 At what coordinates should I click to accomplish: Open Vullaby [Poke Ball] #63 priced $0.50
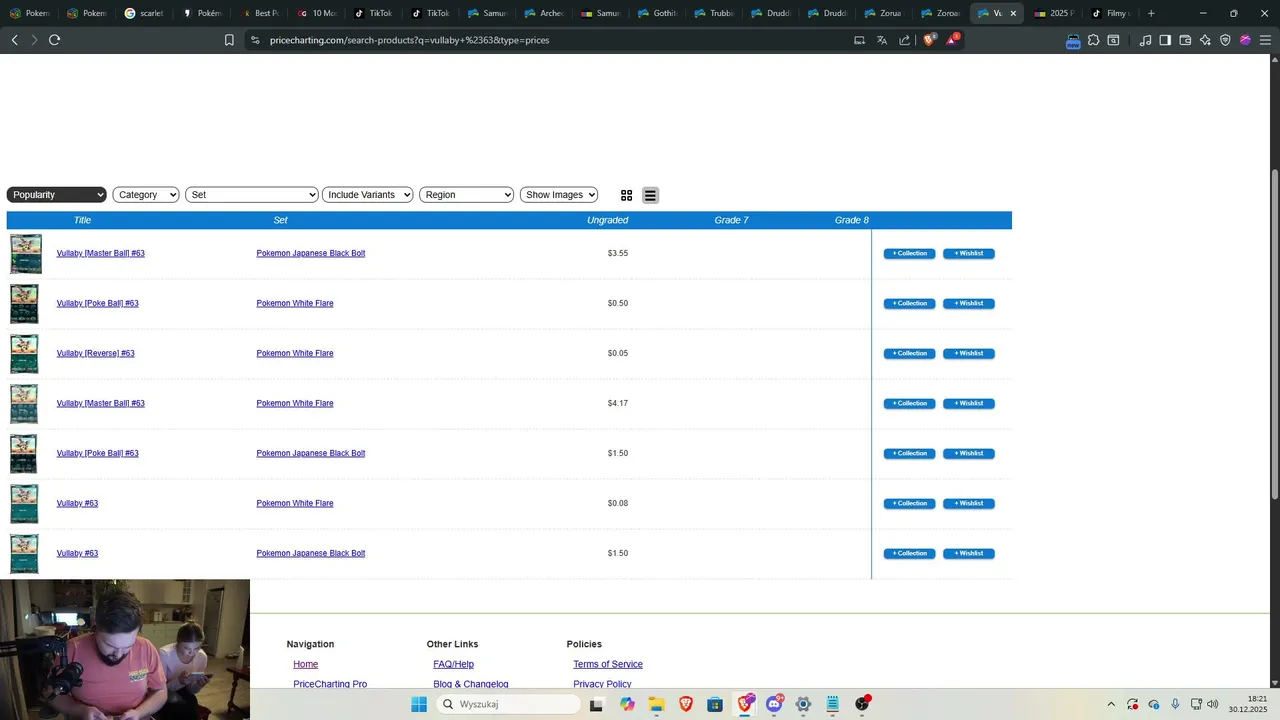(x=97, y=303)
